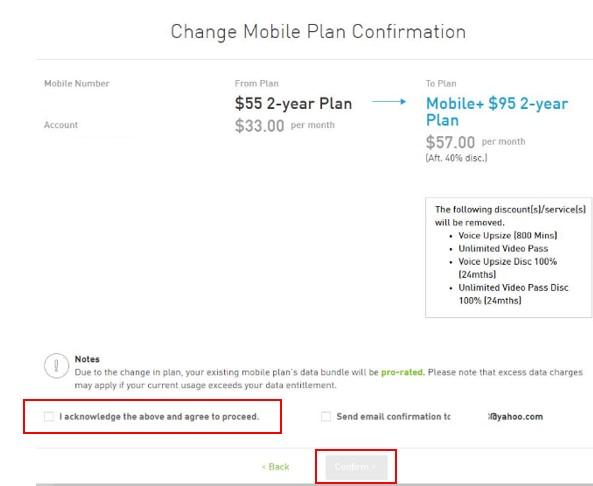Open the green pro-rated link

tap(402, 372)
